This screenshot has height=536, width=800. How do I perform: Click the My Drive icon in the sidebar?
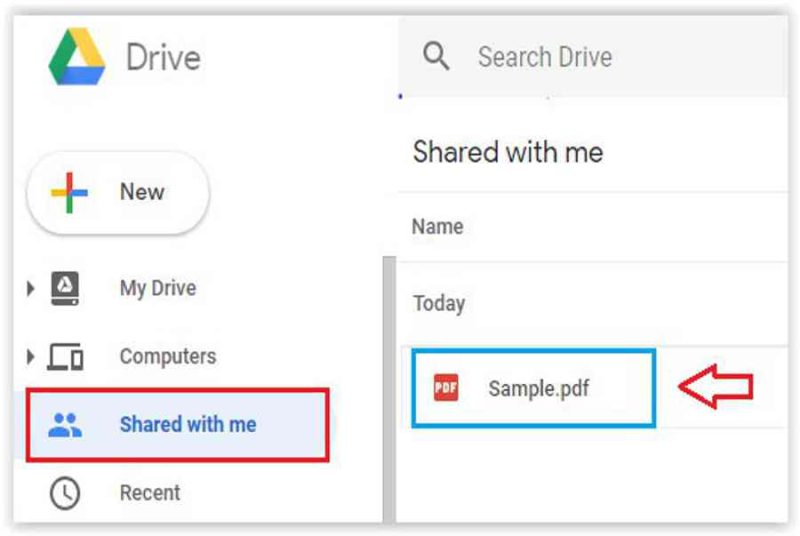(x=65, y=288)
